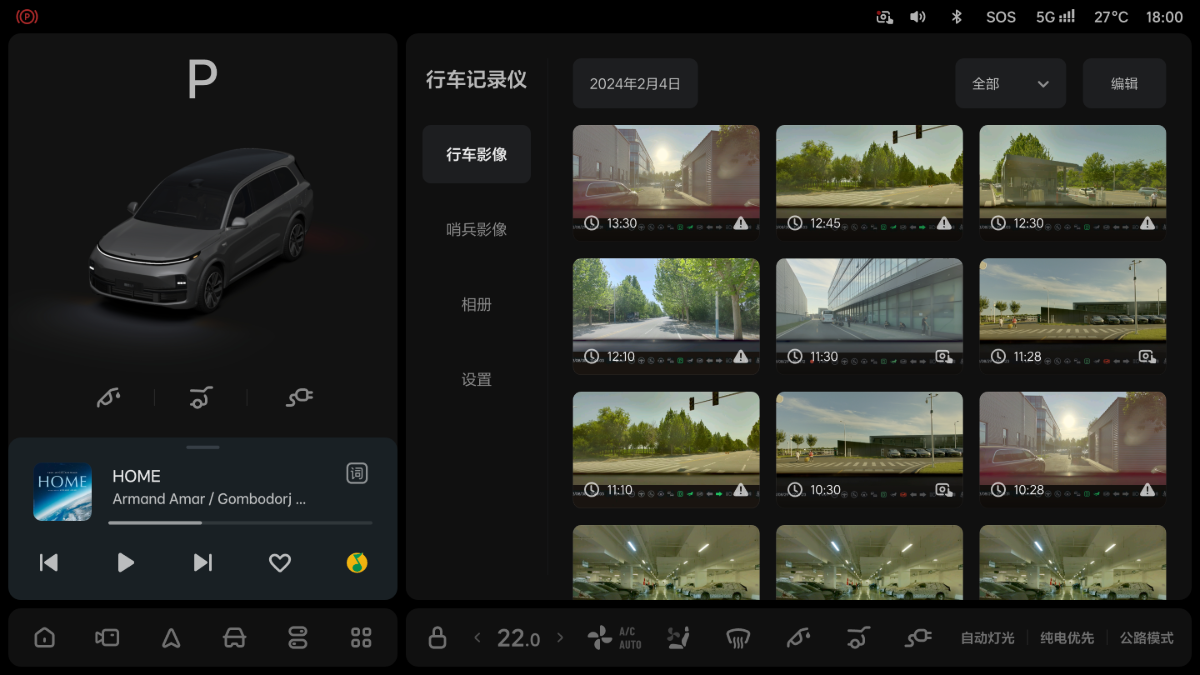
Task: Open the 11:10 recording thumbnail
Action: point(666,449)
